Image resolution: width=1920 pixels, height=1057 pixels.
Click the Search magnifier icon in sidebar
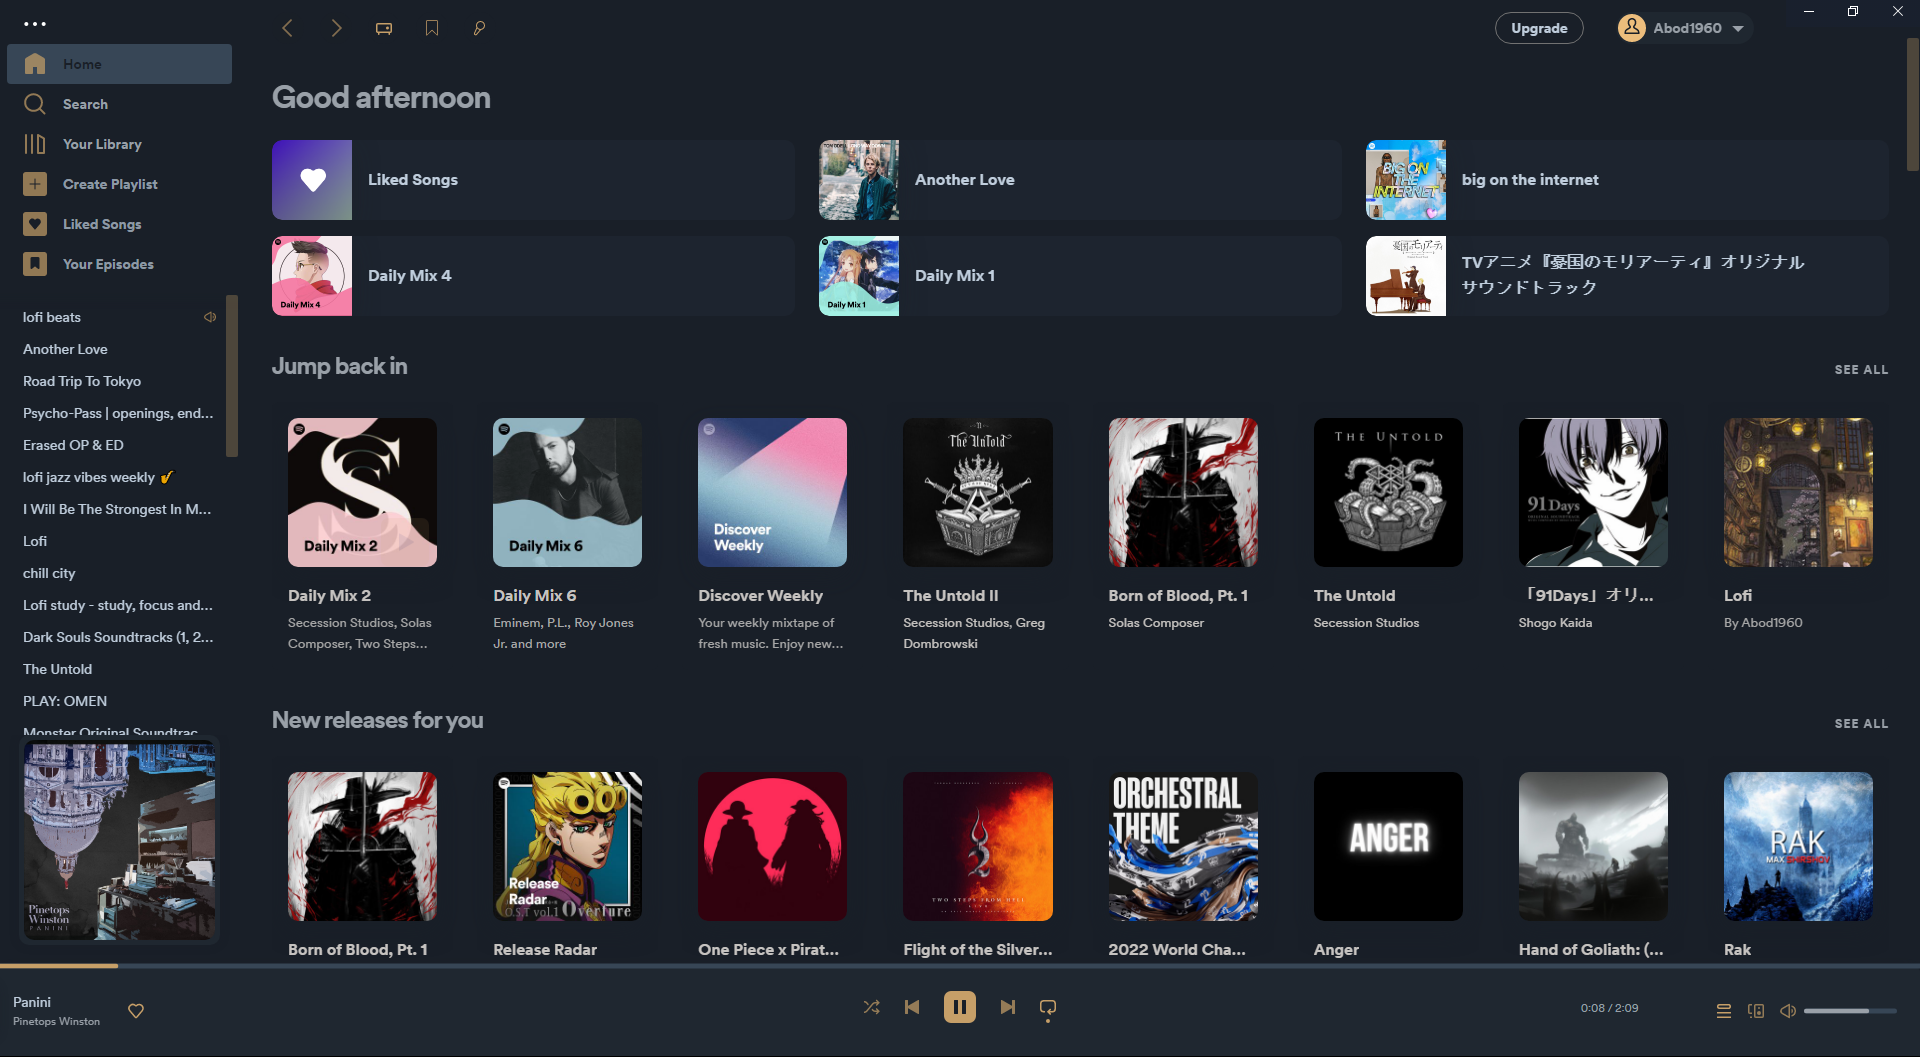pyautogui.click(x=35, y=104)
